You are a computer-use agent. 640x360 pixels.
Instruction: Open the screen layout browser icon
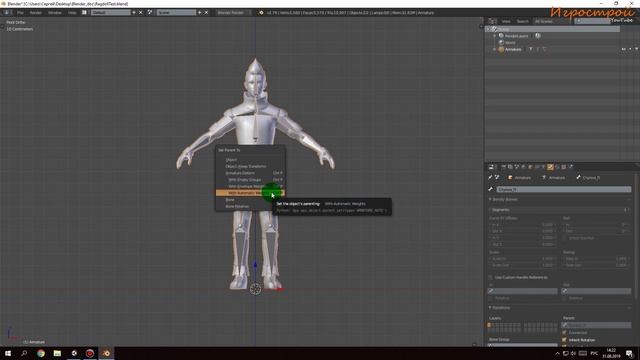click(84, 13)
